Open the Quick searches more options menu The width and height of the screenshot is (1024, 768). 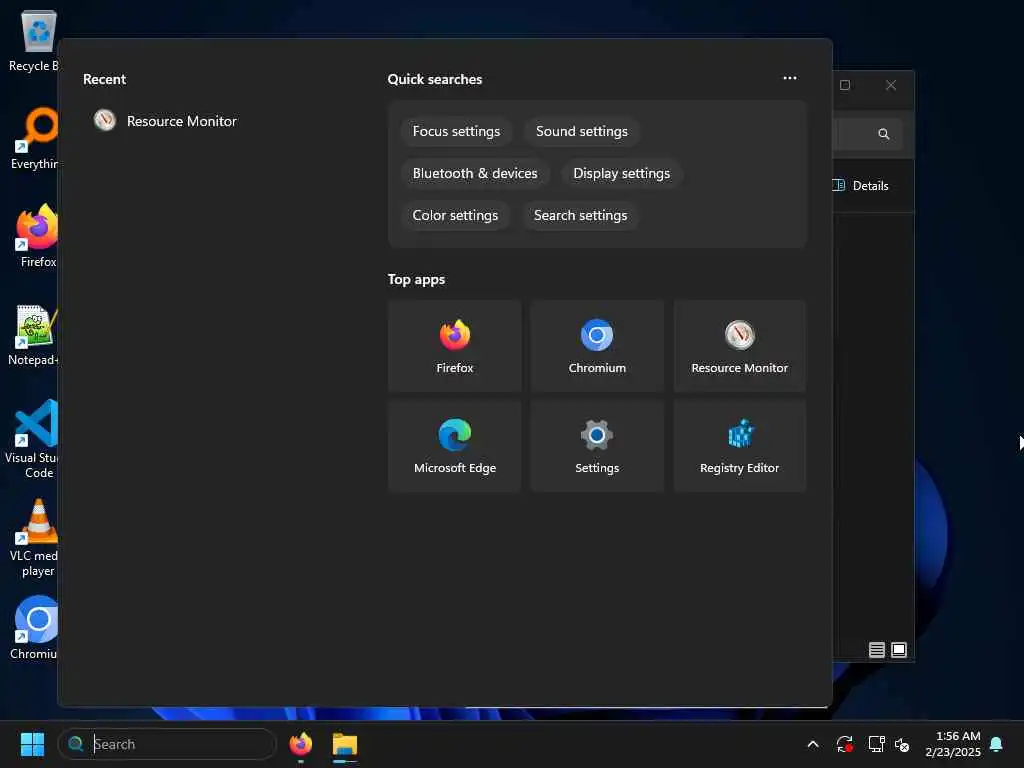coord(790,78)
